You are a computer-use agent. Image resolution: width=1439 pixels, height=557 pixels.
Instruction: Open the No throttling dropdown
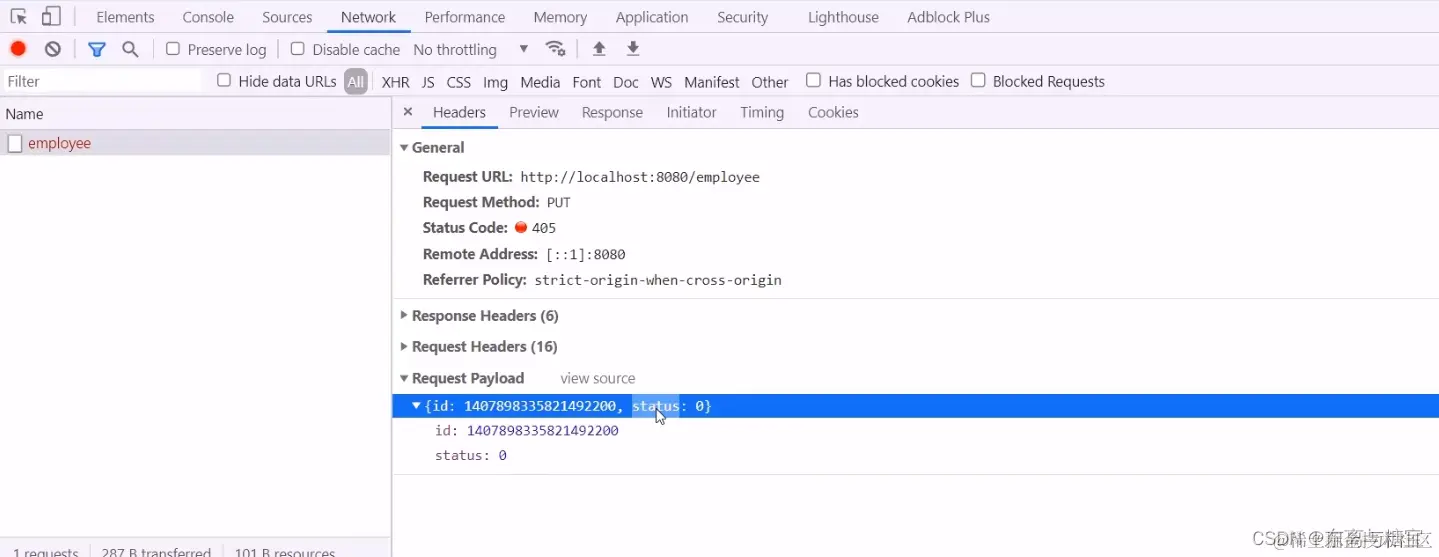pos(471,49)
